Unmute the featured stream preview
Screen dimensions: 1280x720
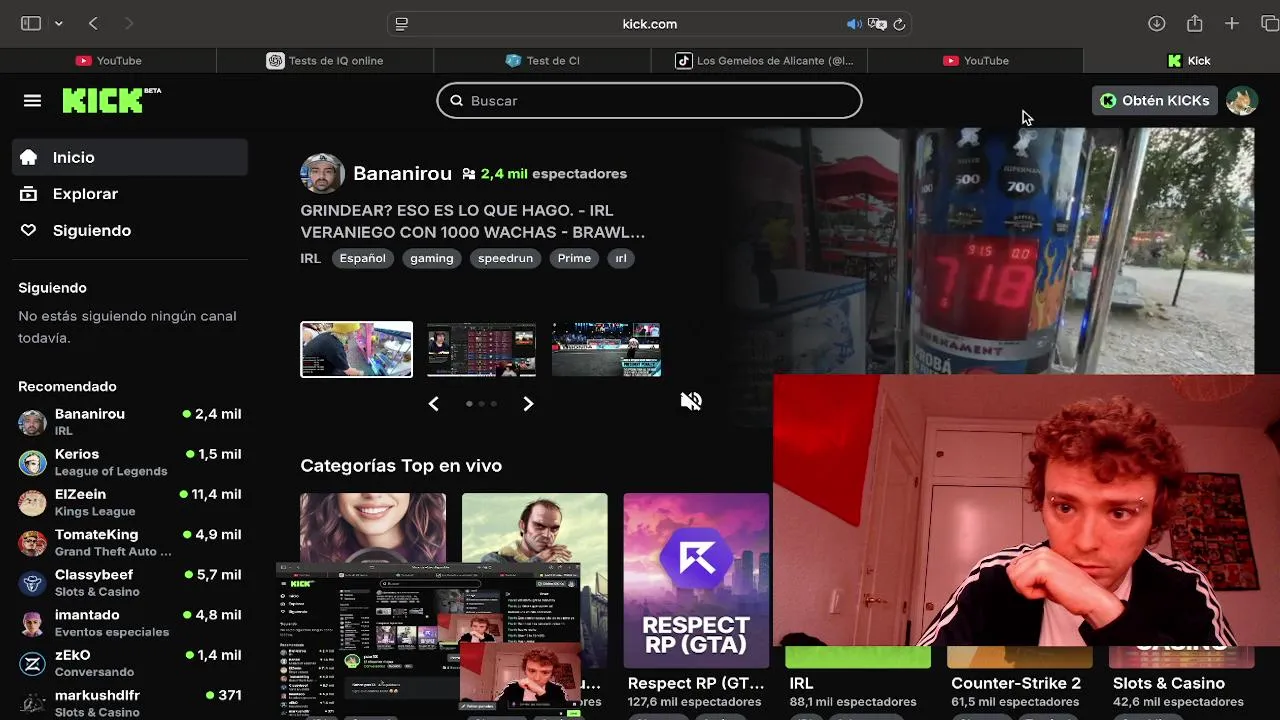[691, 401]
